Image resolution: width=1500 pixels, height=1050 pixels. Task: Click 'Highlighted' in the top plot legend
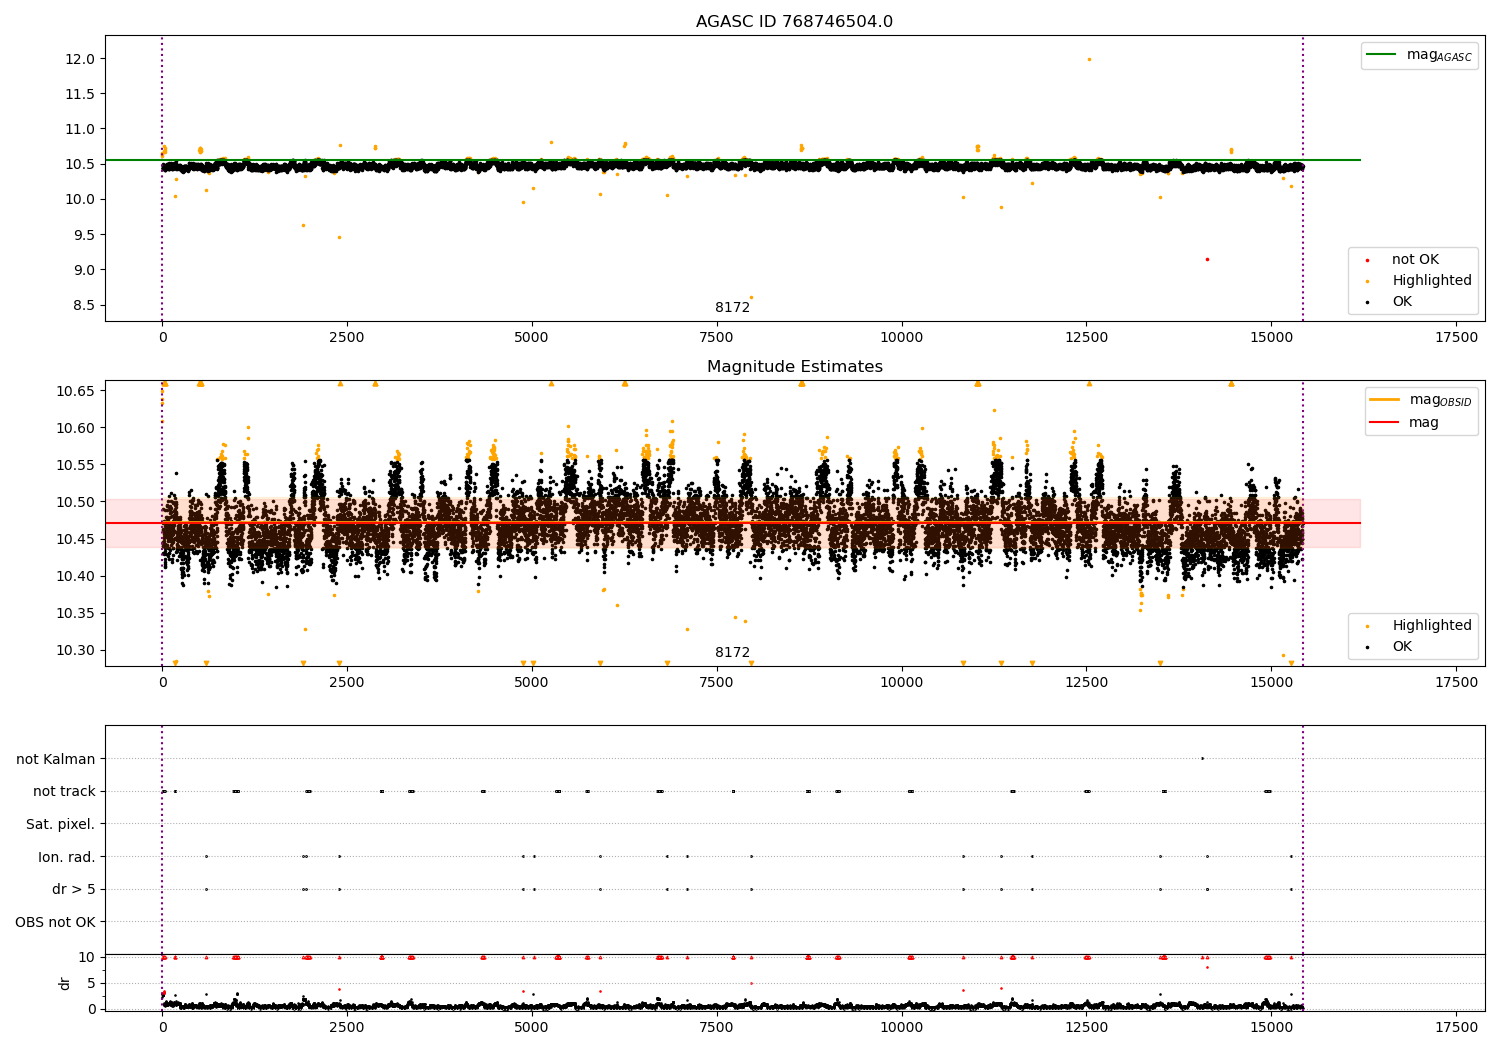tap(1431, 281)
